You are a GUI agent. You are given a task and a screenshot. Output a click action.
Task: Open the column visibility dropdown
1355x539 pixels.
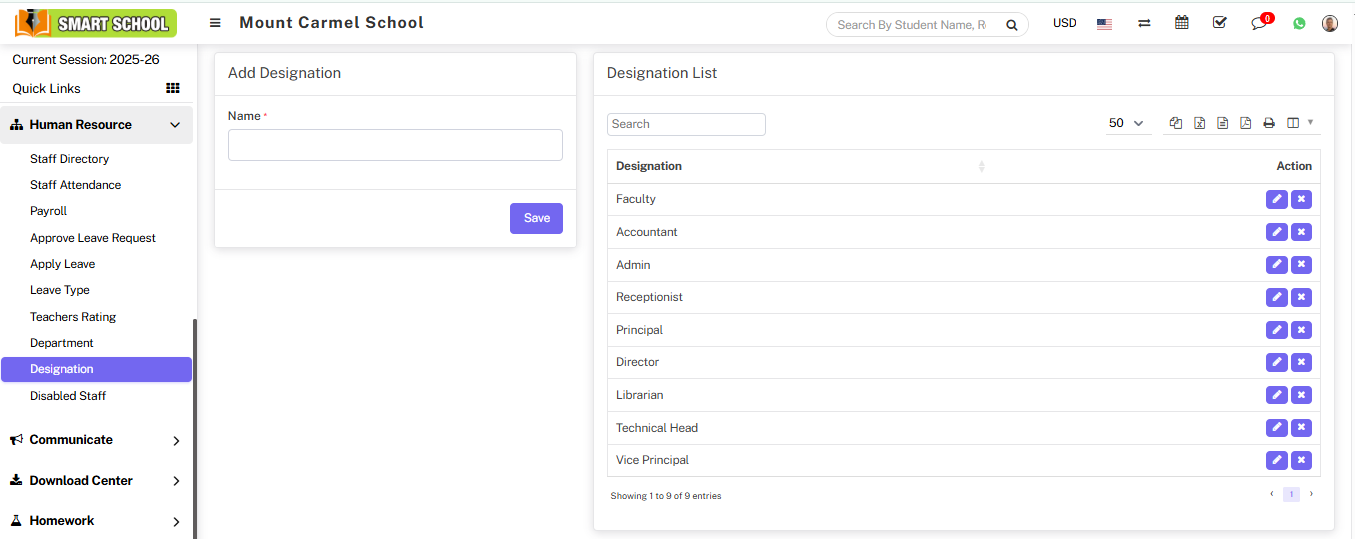tap(1300, 123)
